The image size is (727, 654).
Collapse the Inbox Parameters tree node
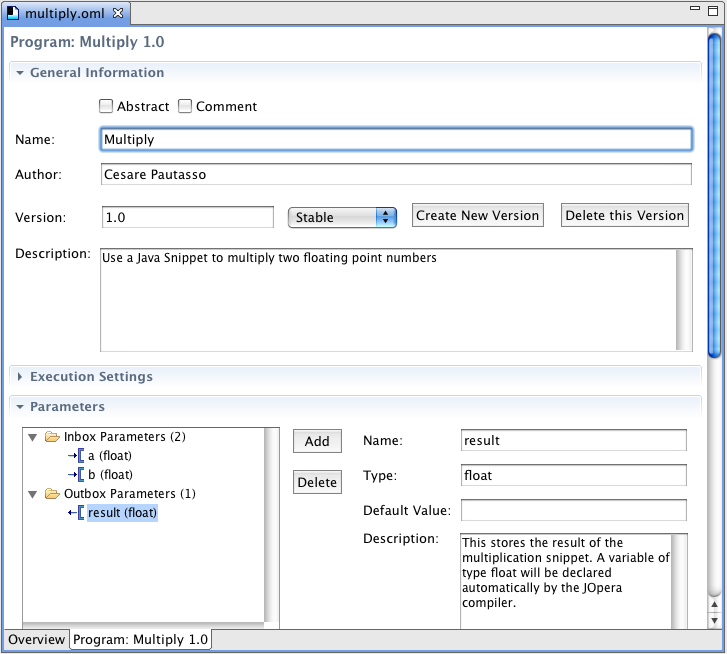[x=32, y=437]
